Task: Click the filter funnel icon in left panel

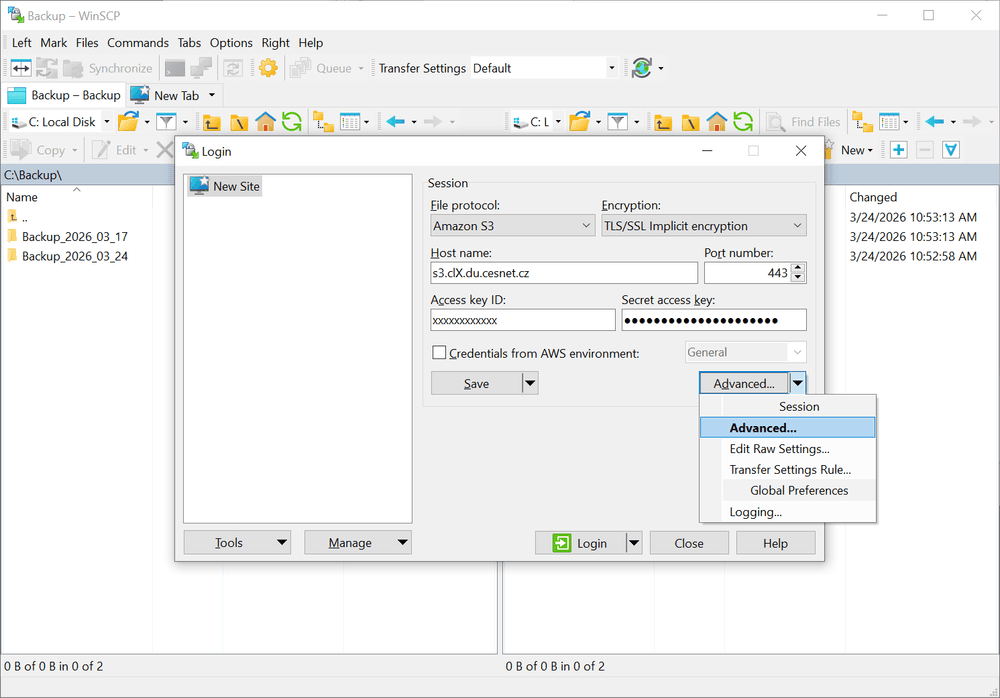Action: (166, 121)
